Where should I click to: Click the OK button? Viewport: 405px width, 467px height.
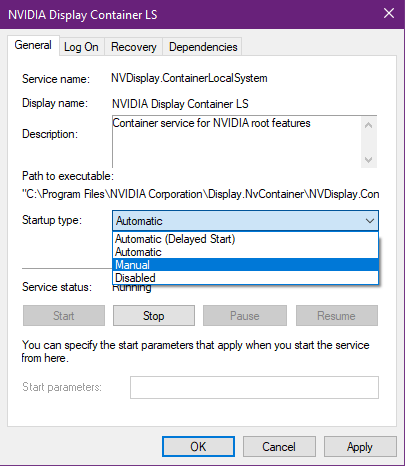tap(198, 447)
